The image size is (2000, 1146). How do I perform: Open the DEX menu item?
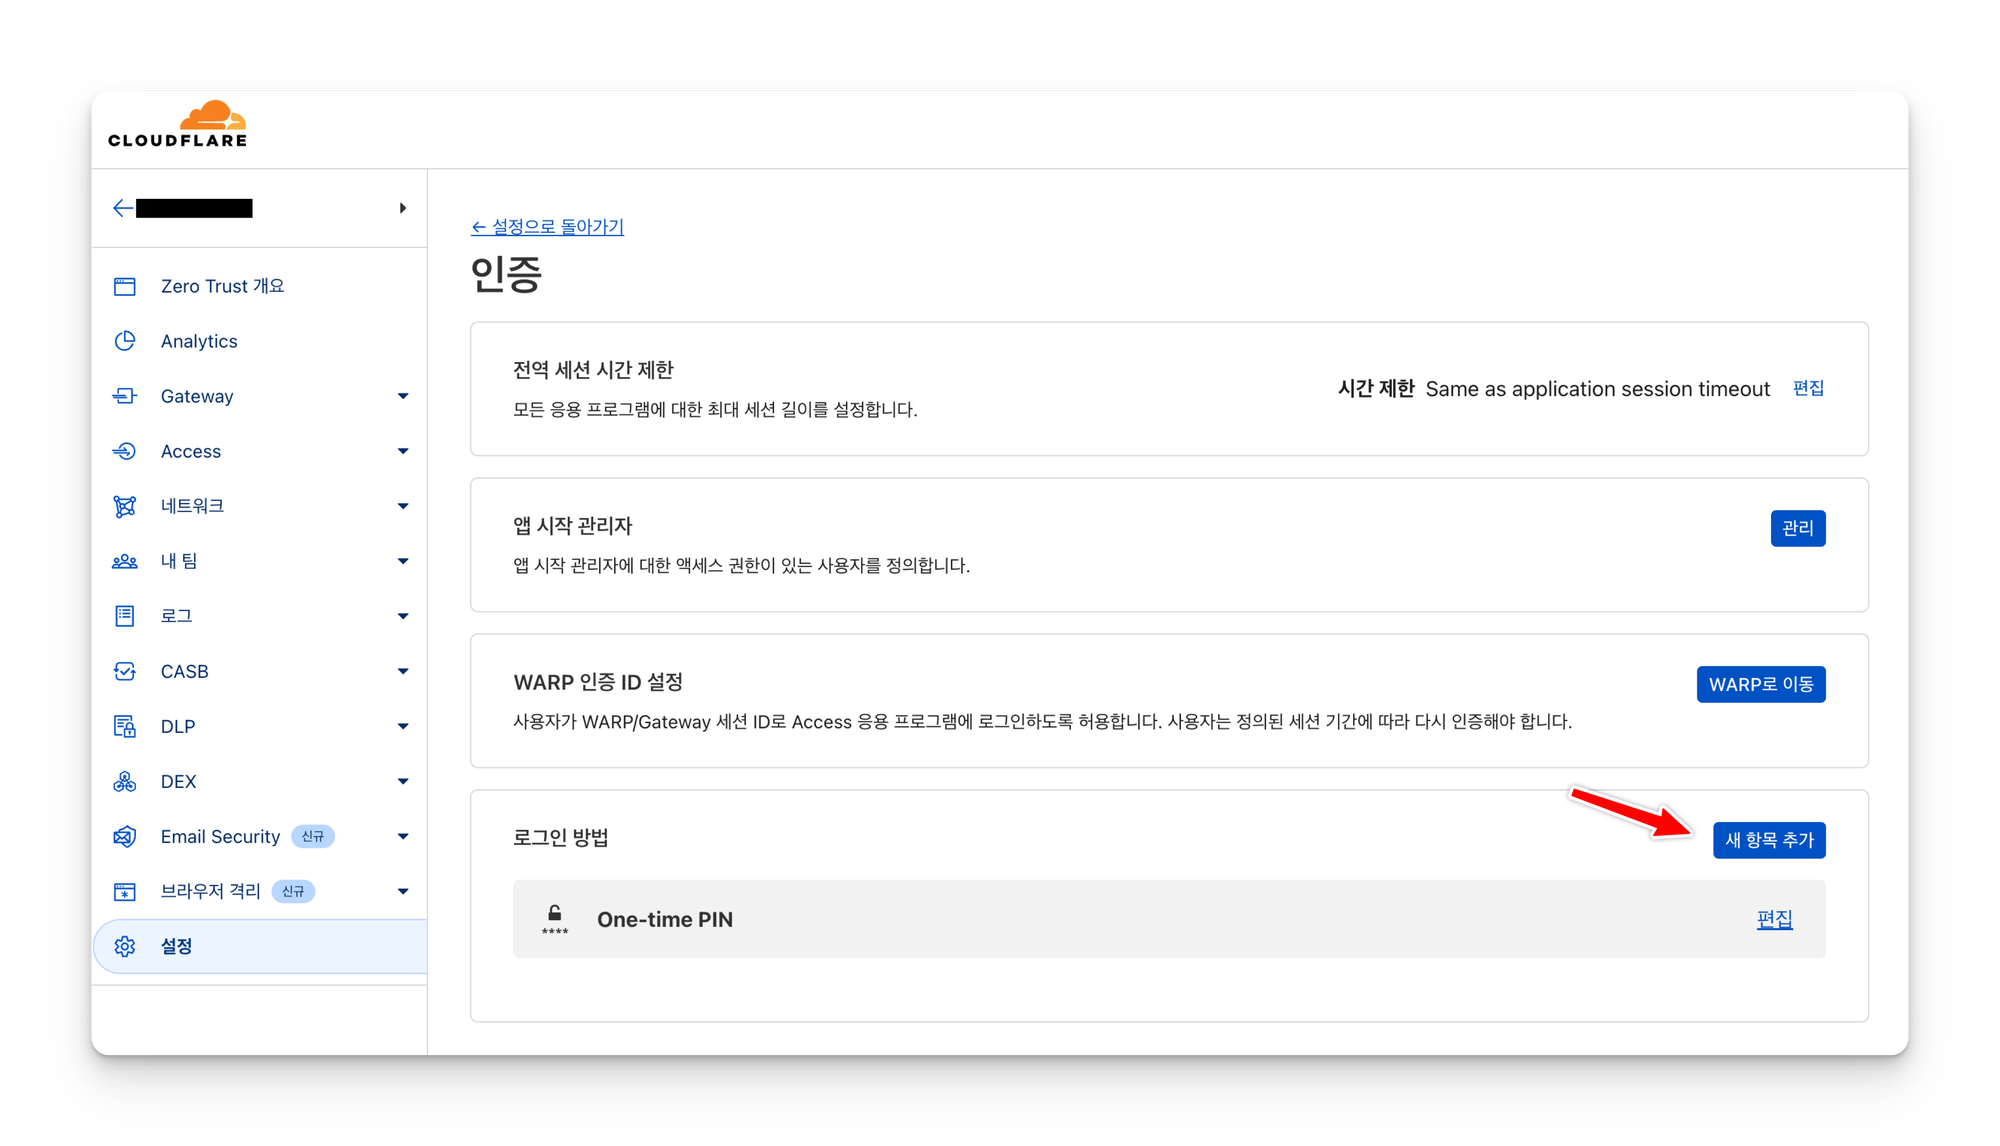pyautogui.click(x=179, y=781)
